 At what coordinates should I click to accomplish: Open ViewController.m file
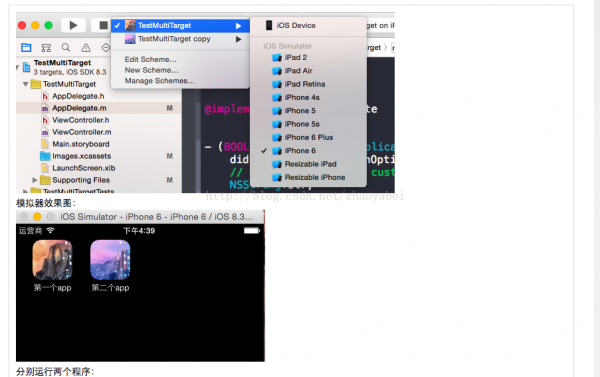pos(82,132)
